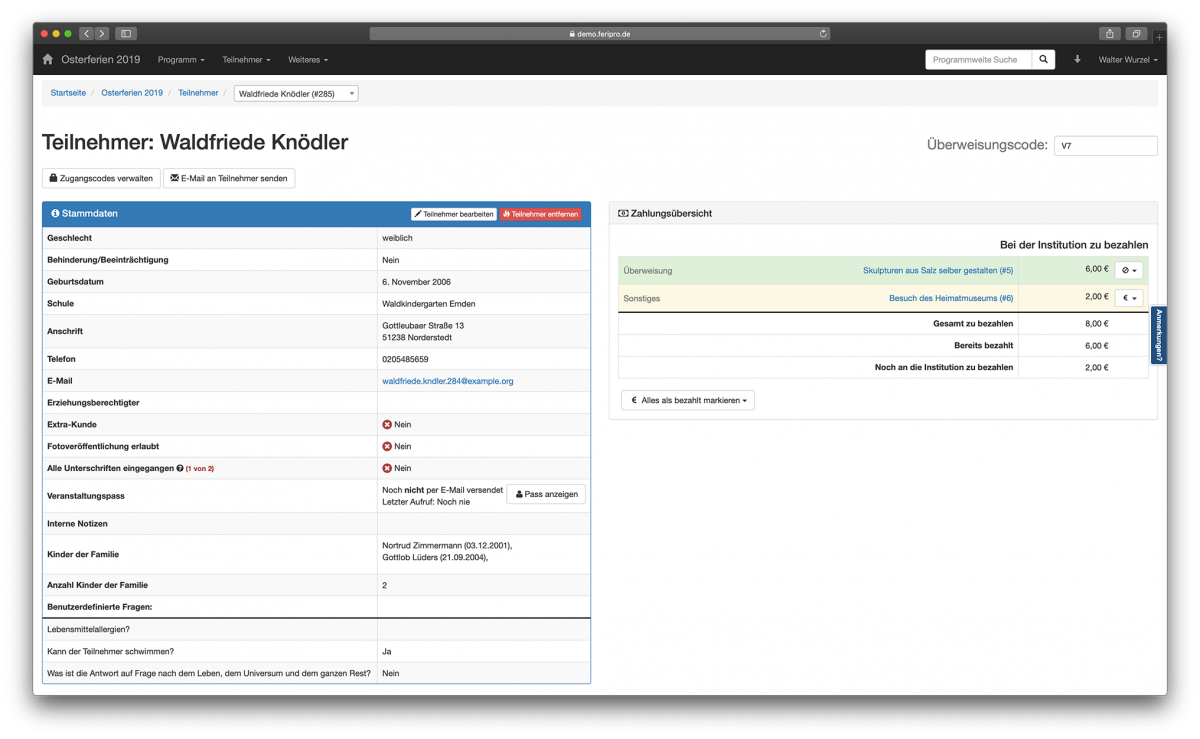This screenshot has height=739, width=1200.
Task: Click the Überweisungscode input field
Action: click(1105, 144)
